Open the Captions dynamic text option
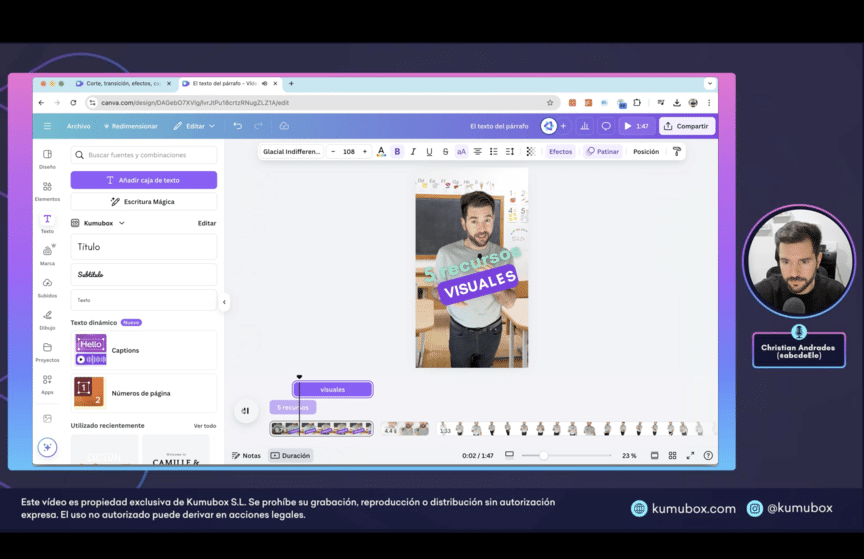 144,350
